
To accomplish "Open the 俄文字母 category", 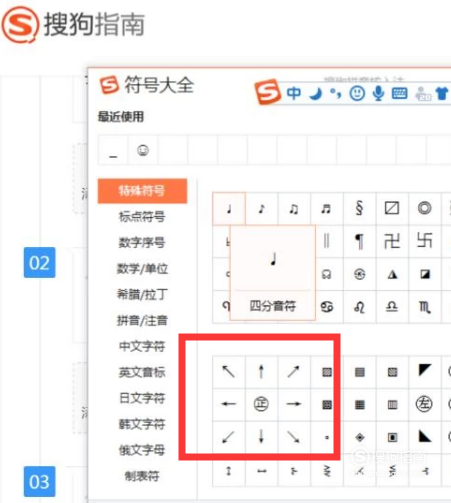I will tap(142, 450).
